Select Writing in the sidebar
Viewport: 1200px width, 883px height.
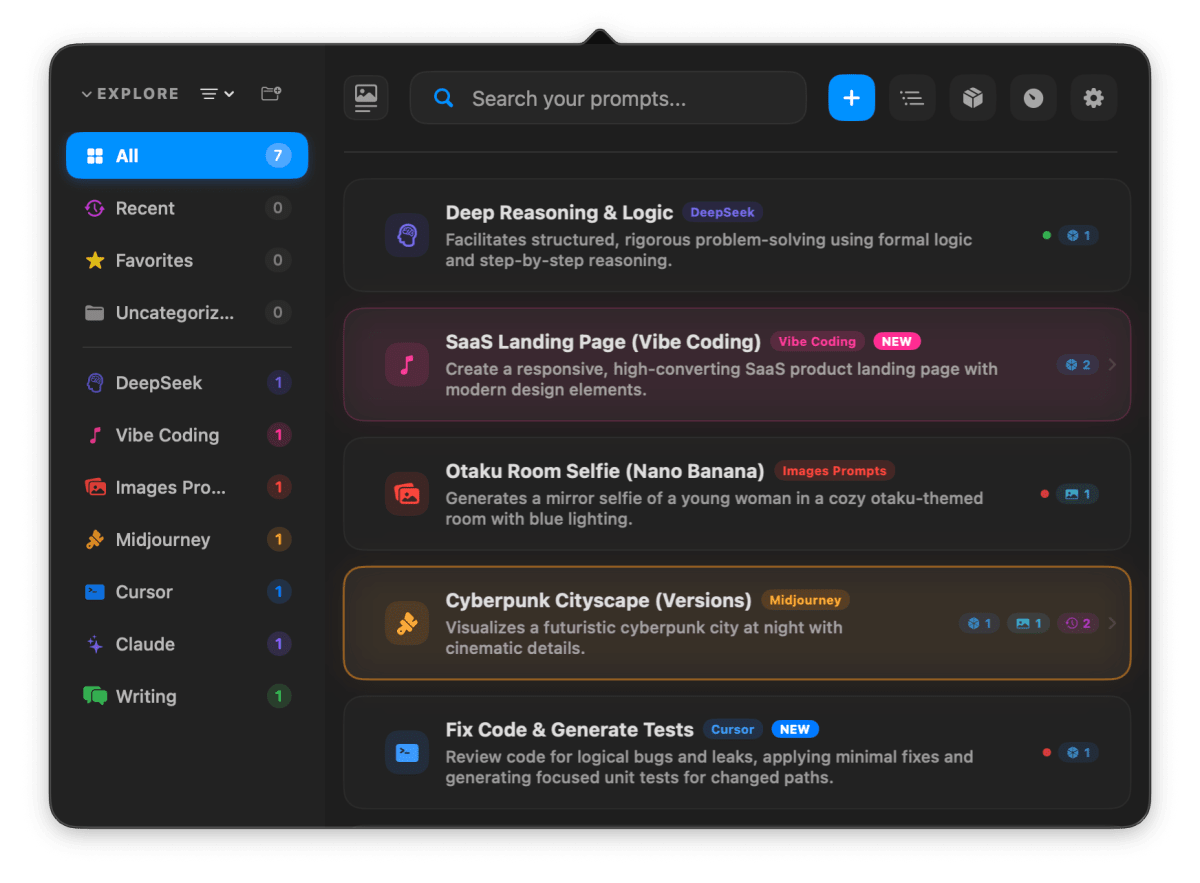pyautogui.click(x=187, y=696)
